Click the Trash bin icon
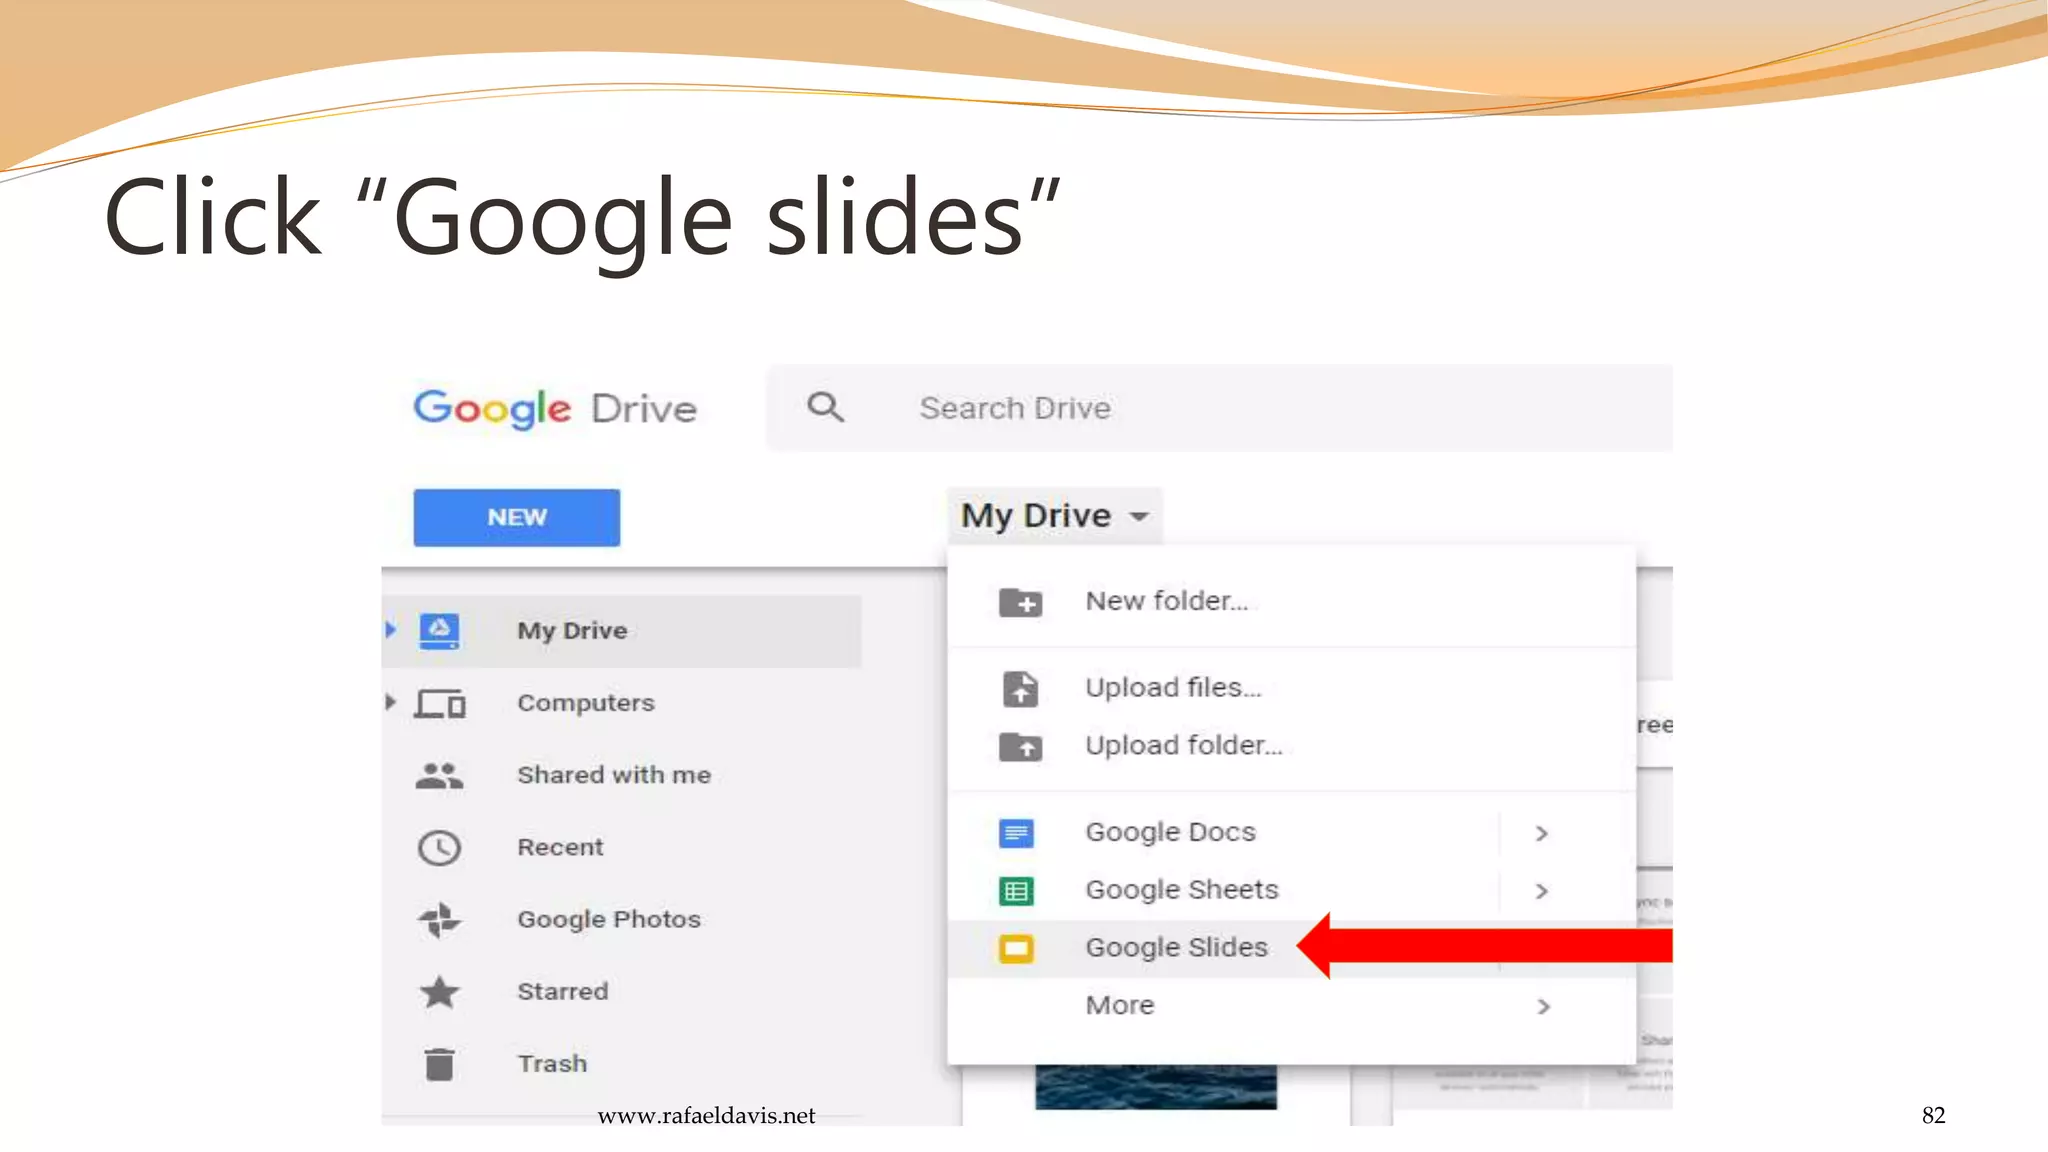Image resolution: width=2048 pixels, height=1152 pixels. pyautogui.click(x=439, y=1064)
